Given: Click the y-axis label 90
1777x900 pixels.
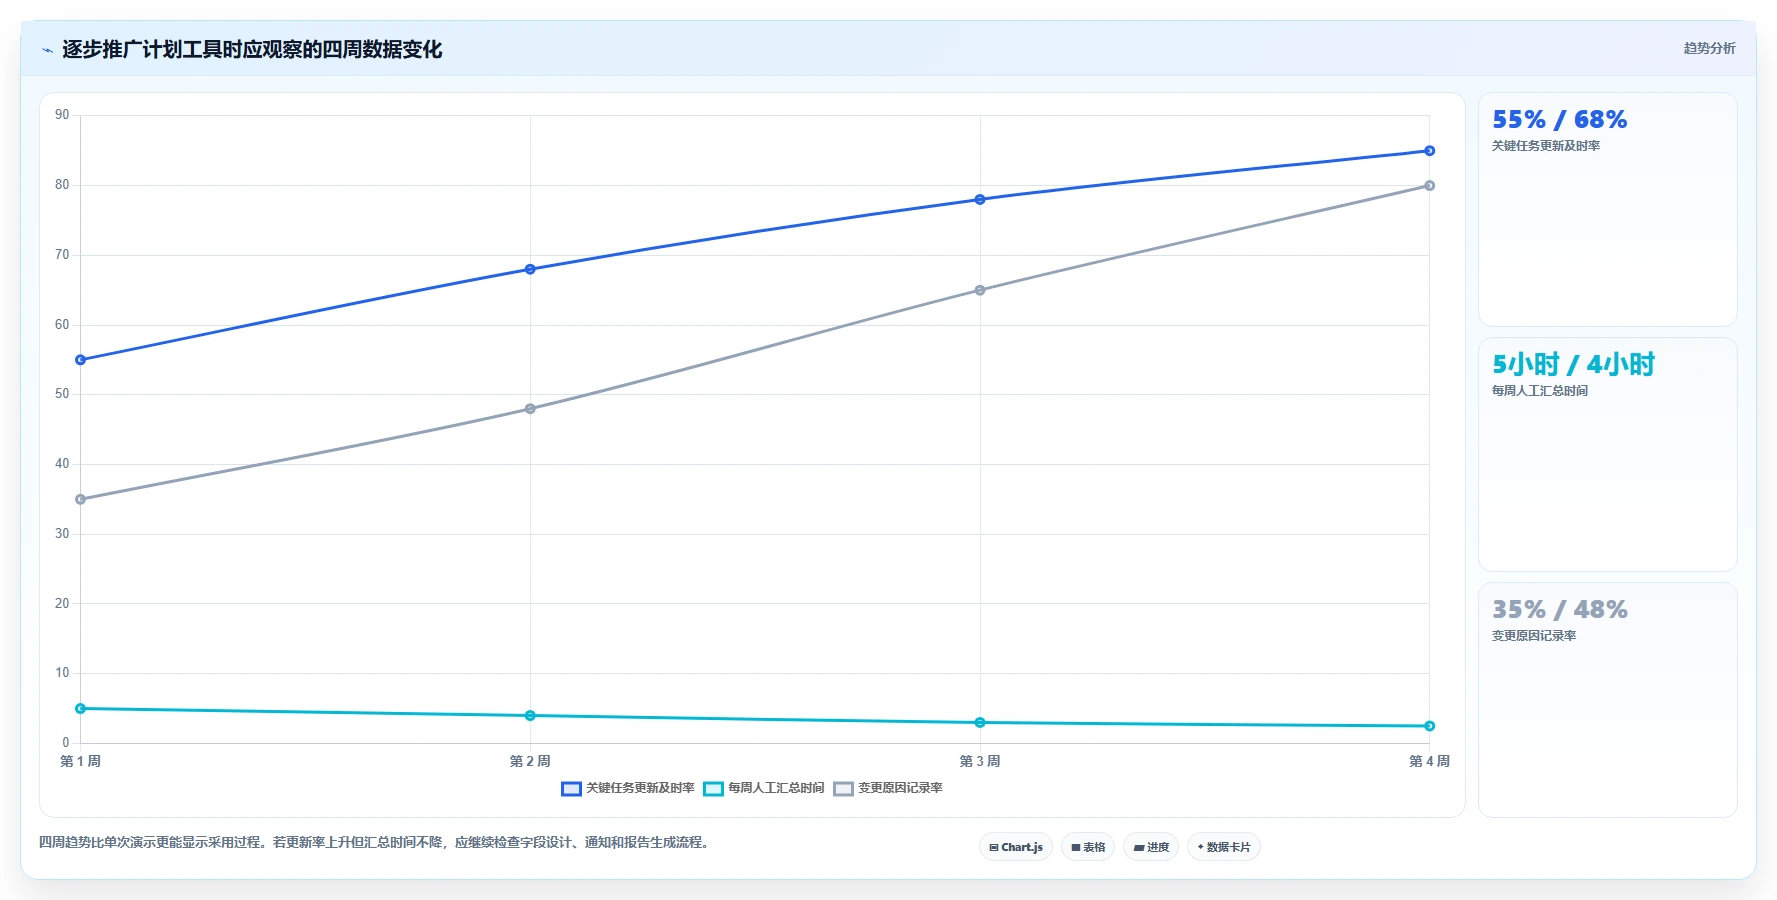Looking at the screenshot, I should coord(62,115).
